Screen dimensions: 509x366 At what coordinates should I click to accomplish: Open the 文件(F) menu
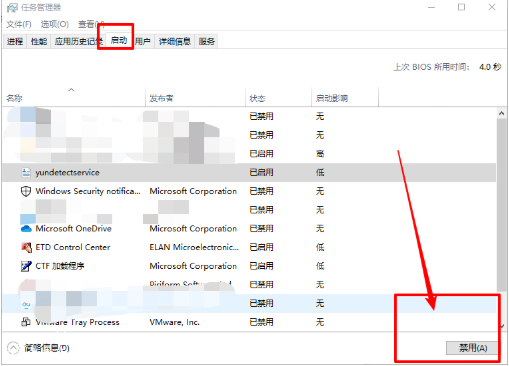[x=19, y=24]
